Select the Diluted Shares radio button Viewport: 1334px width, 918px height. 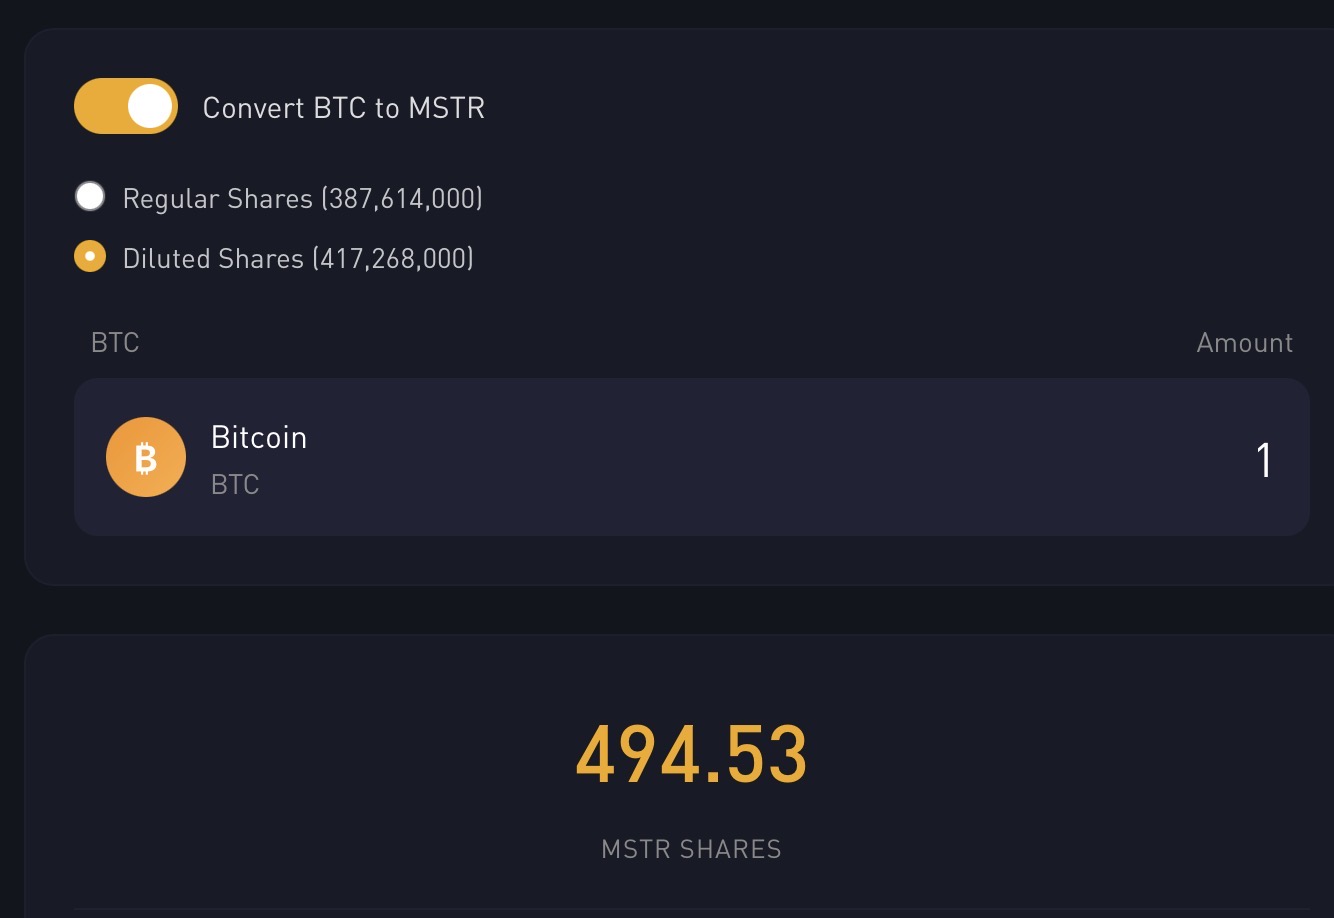(90, 256)
